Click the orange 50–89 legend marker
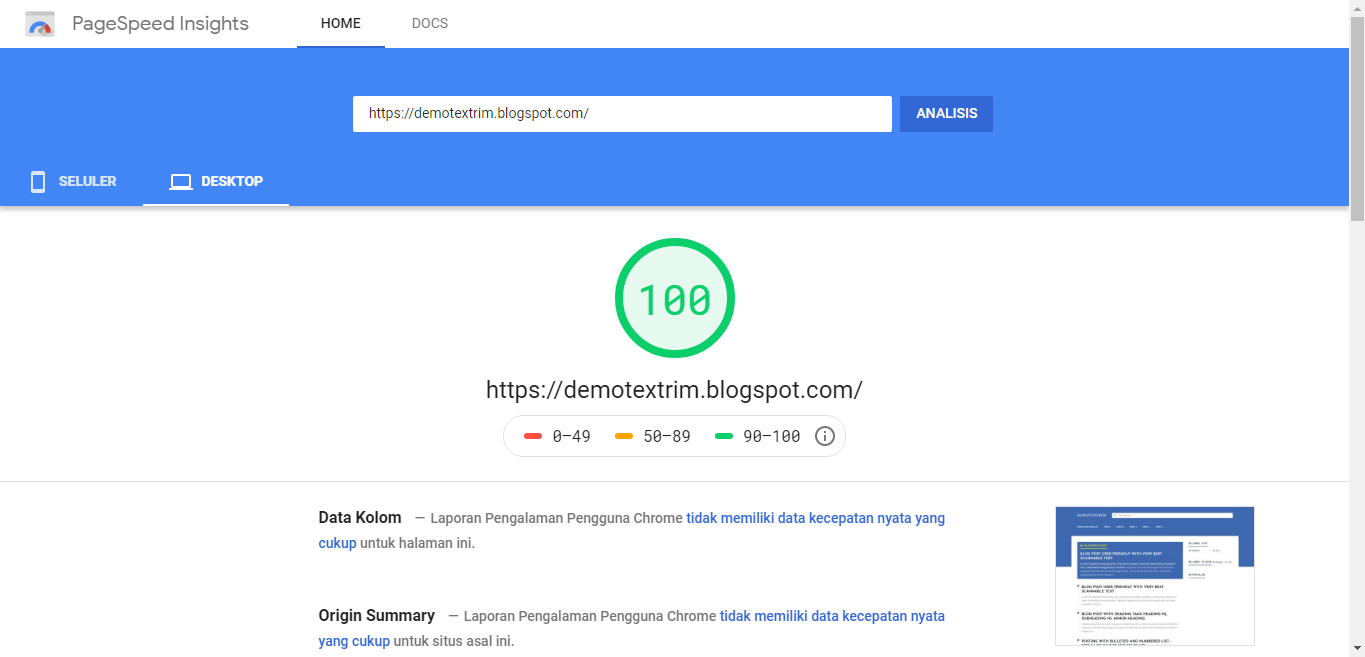 [x=624, y=436]
